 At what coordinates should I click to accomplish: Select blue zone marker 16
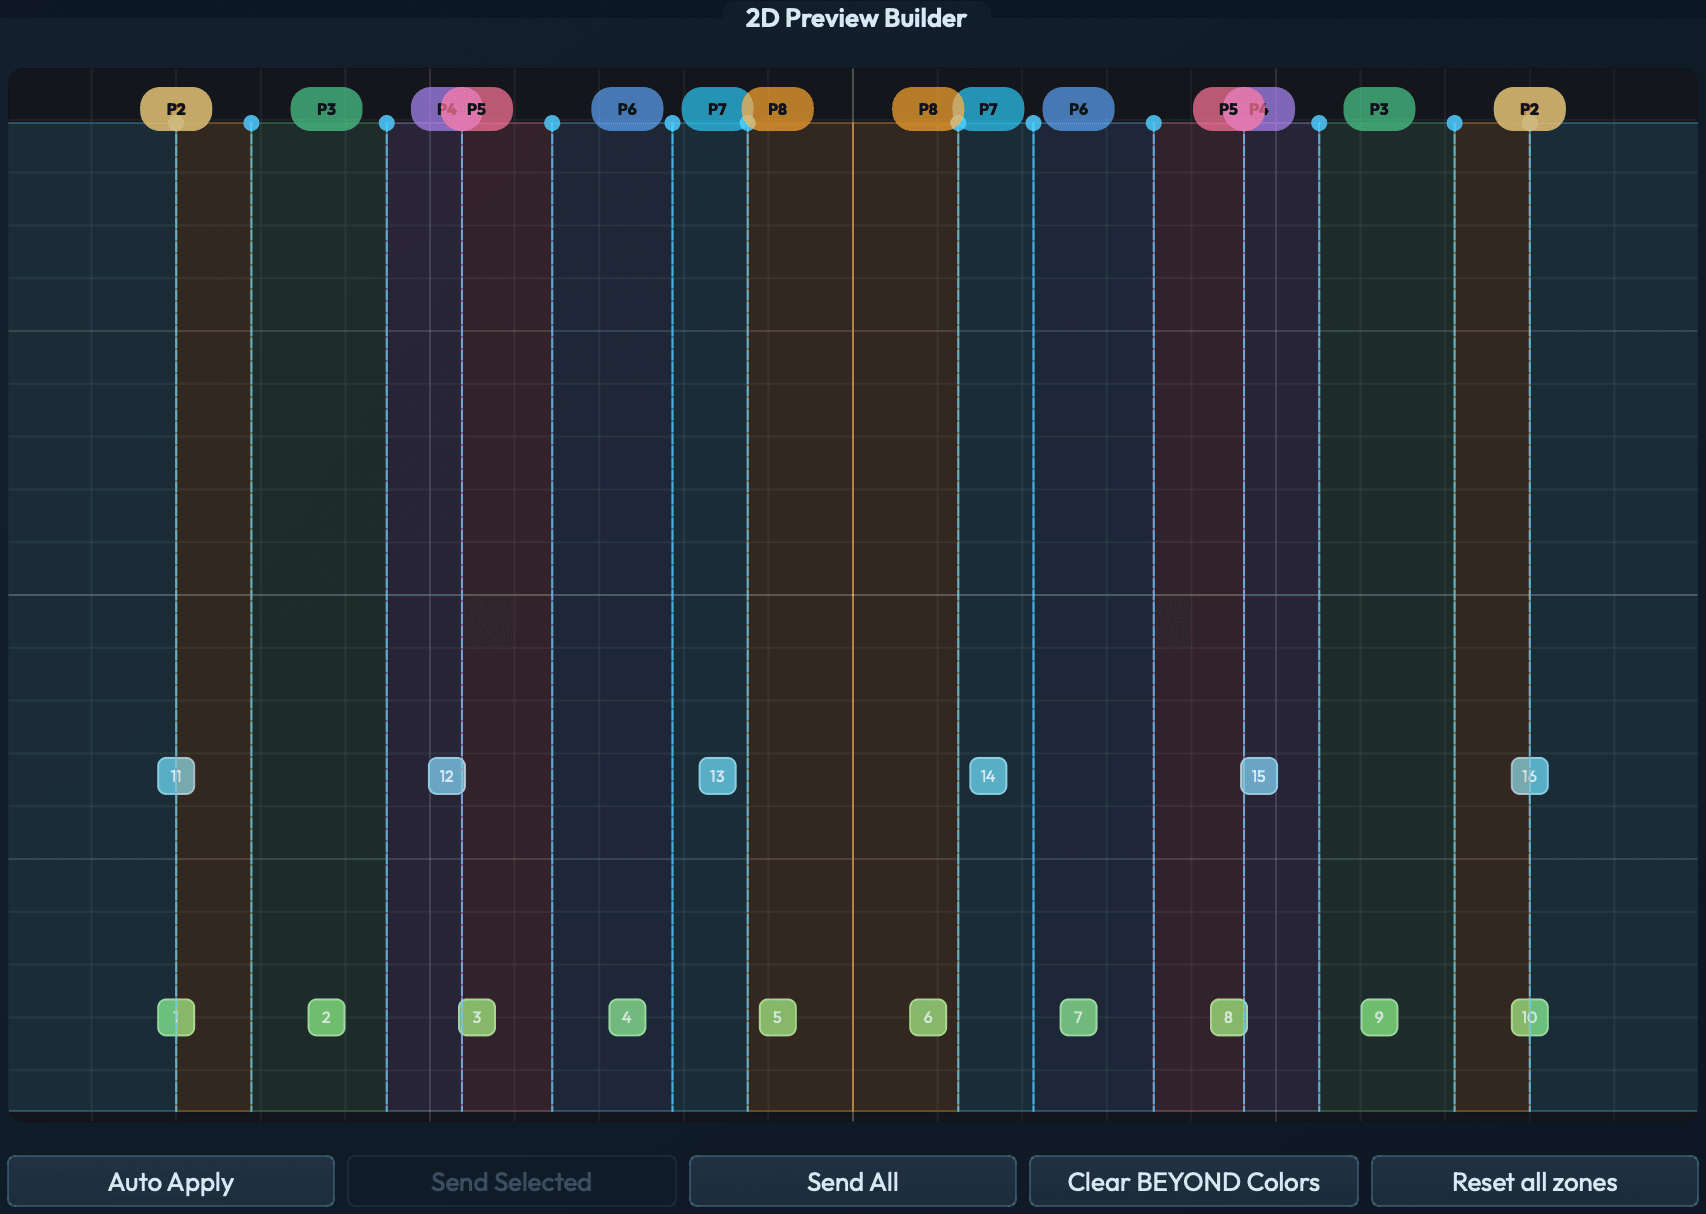[x=1529, y=776]
